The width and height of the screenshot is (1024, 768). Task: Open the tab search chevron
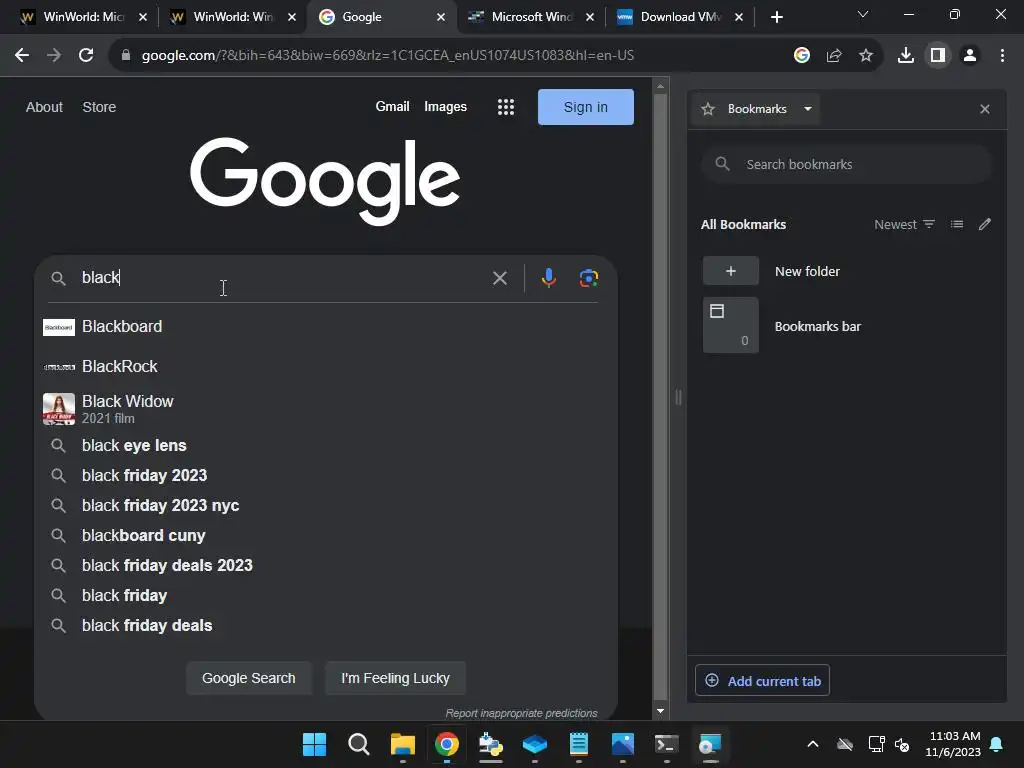pyautogui.click(x=863, y=14)
